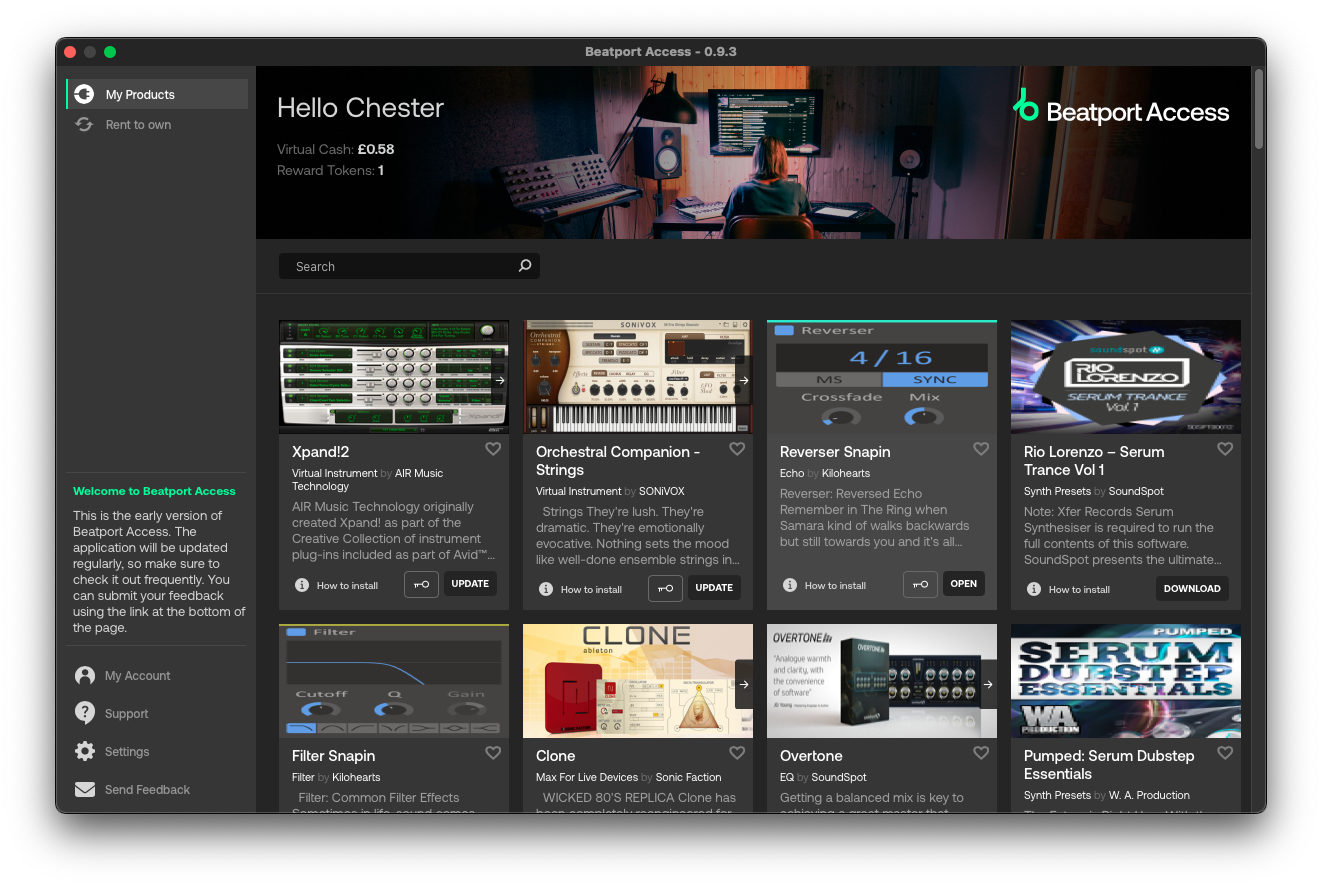Favorite Xpand!2 with heart icon

(x=493, y=449)
